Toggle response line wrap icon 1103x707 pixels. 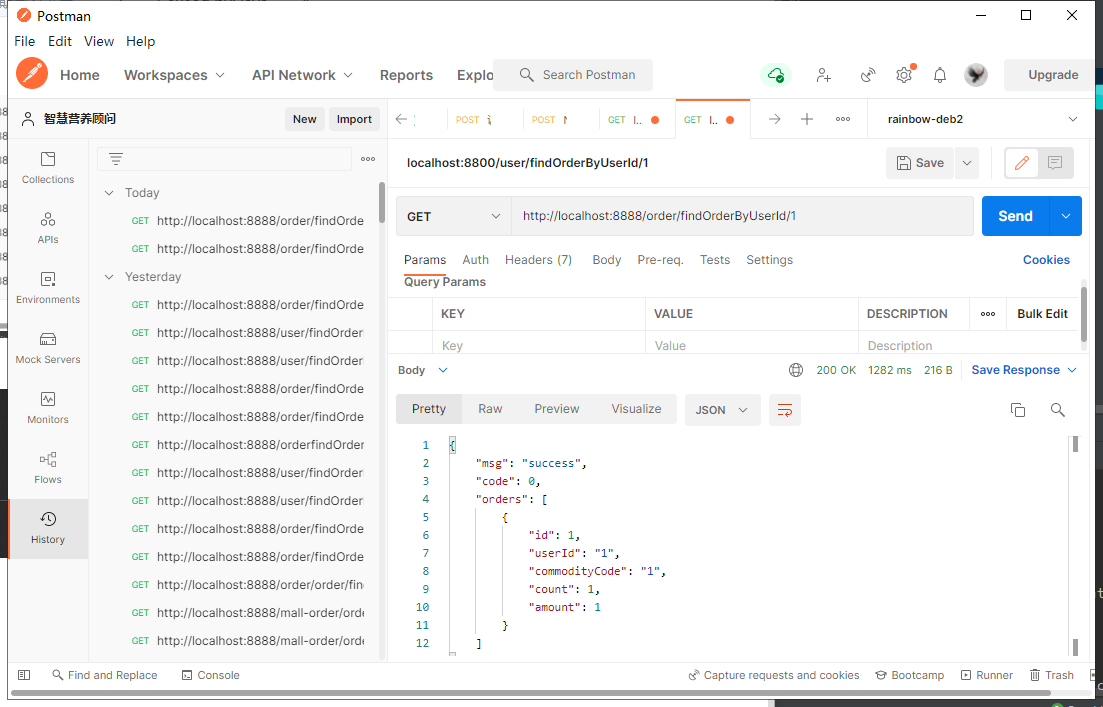click(785, 409)
